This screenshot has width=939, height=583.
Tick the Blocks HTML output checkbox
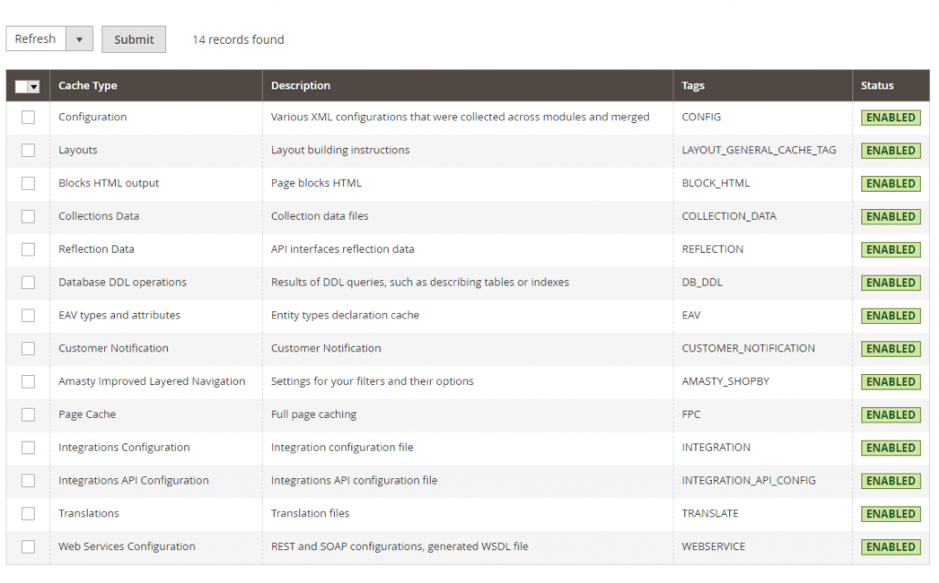point(28,183)
